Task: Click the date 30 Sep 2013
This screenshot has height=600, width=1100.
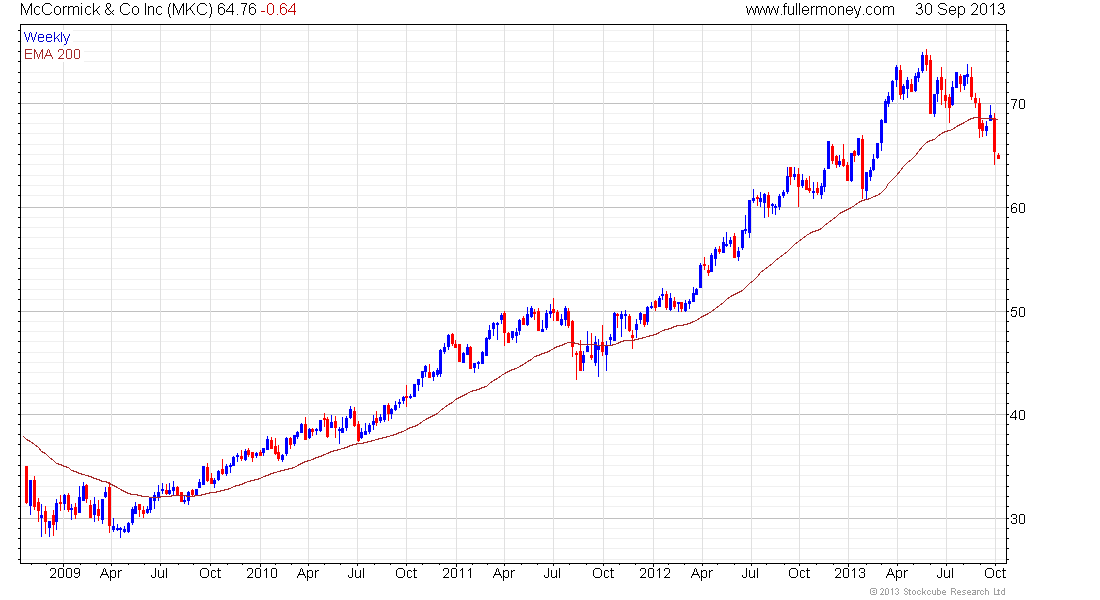Action: coord(959,10)
